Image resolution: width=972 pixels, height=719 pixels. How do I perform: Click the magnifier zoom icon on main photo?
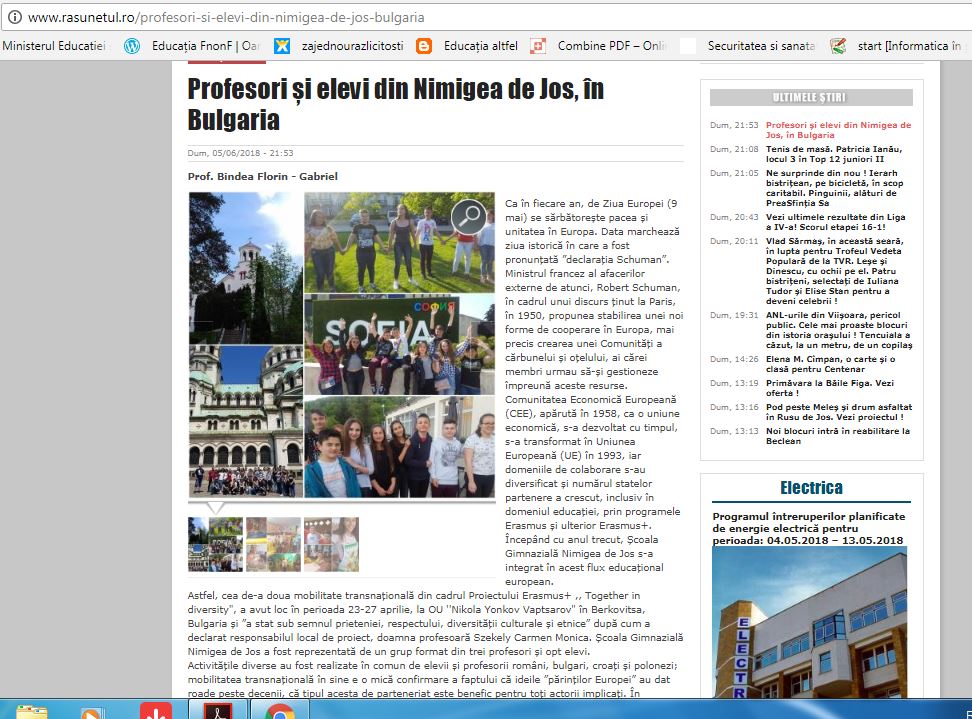coord(468,216)
